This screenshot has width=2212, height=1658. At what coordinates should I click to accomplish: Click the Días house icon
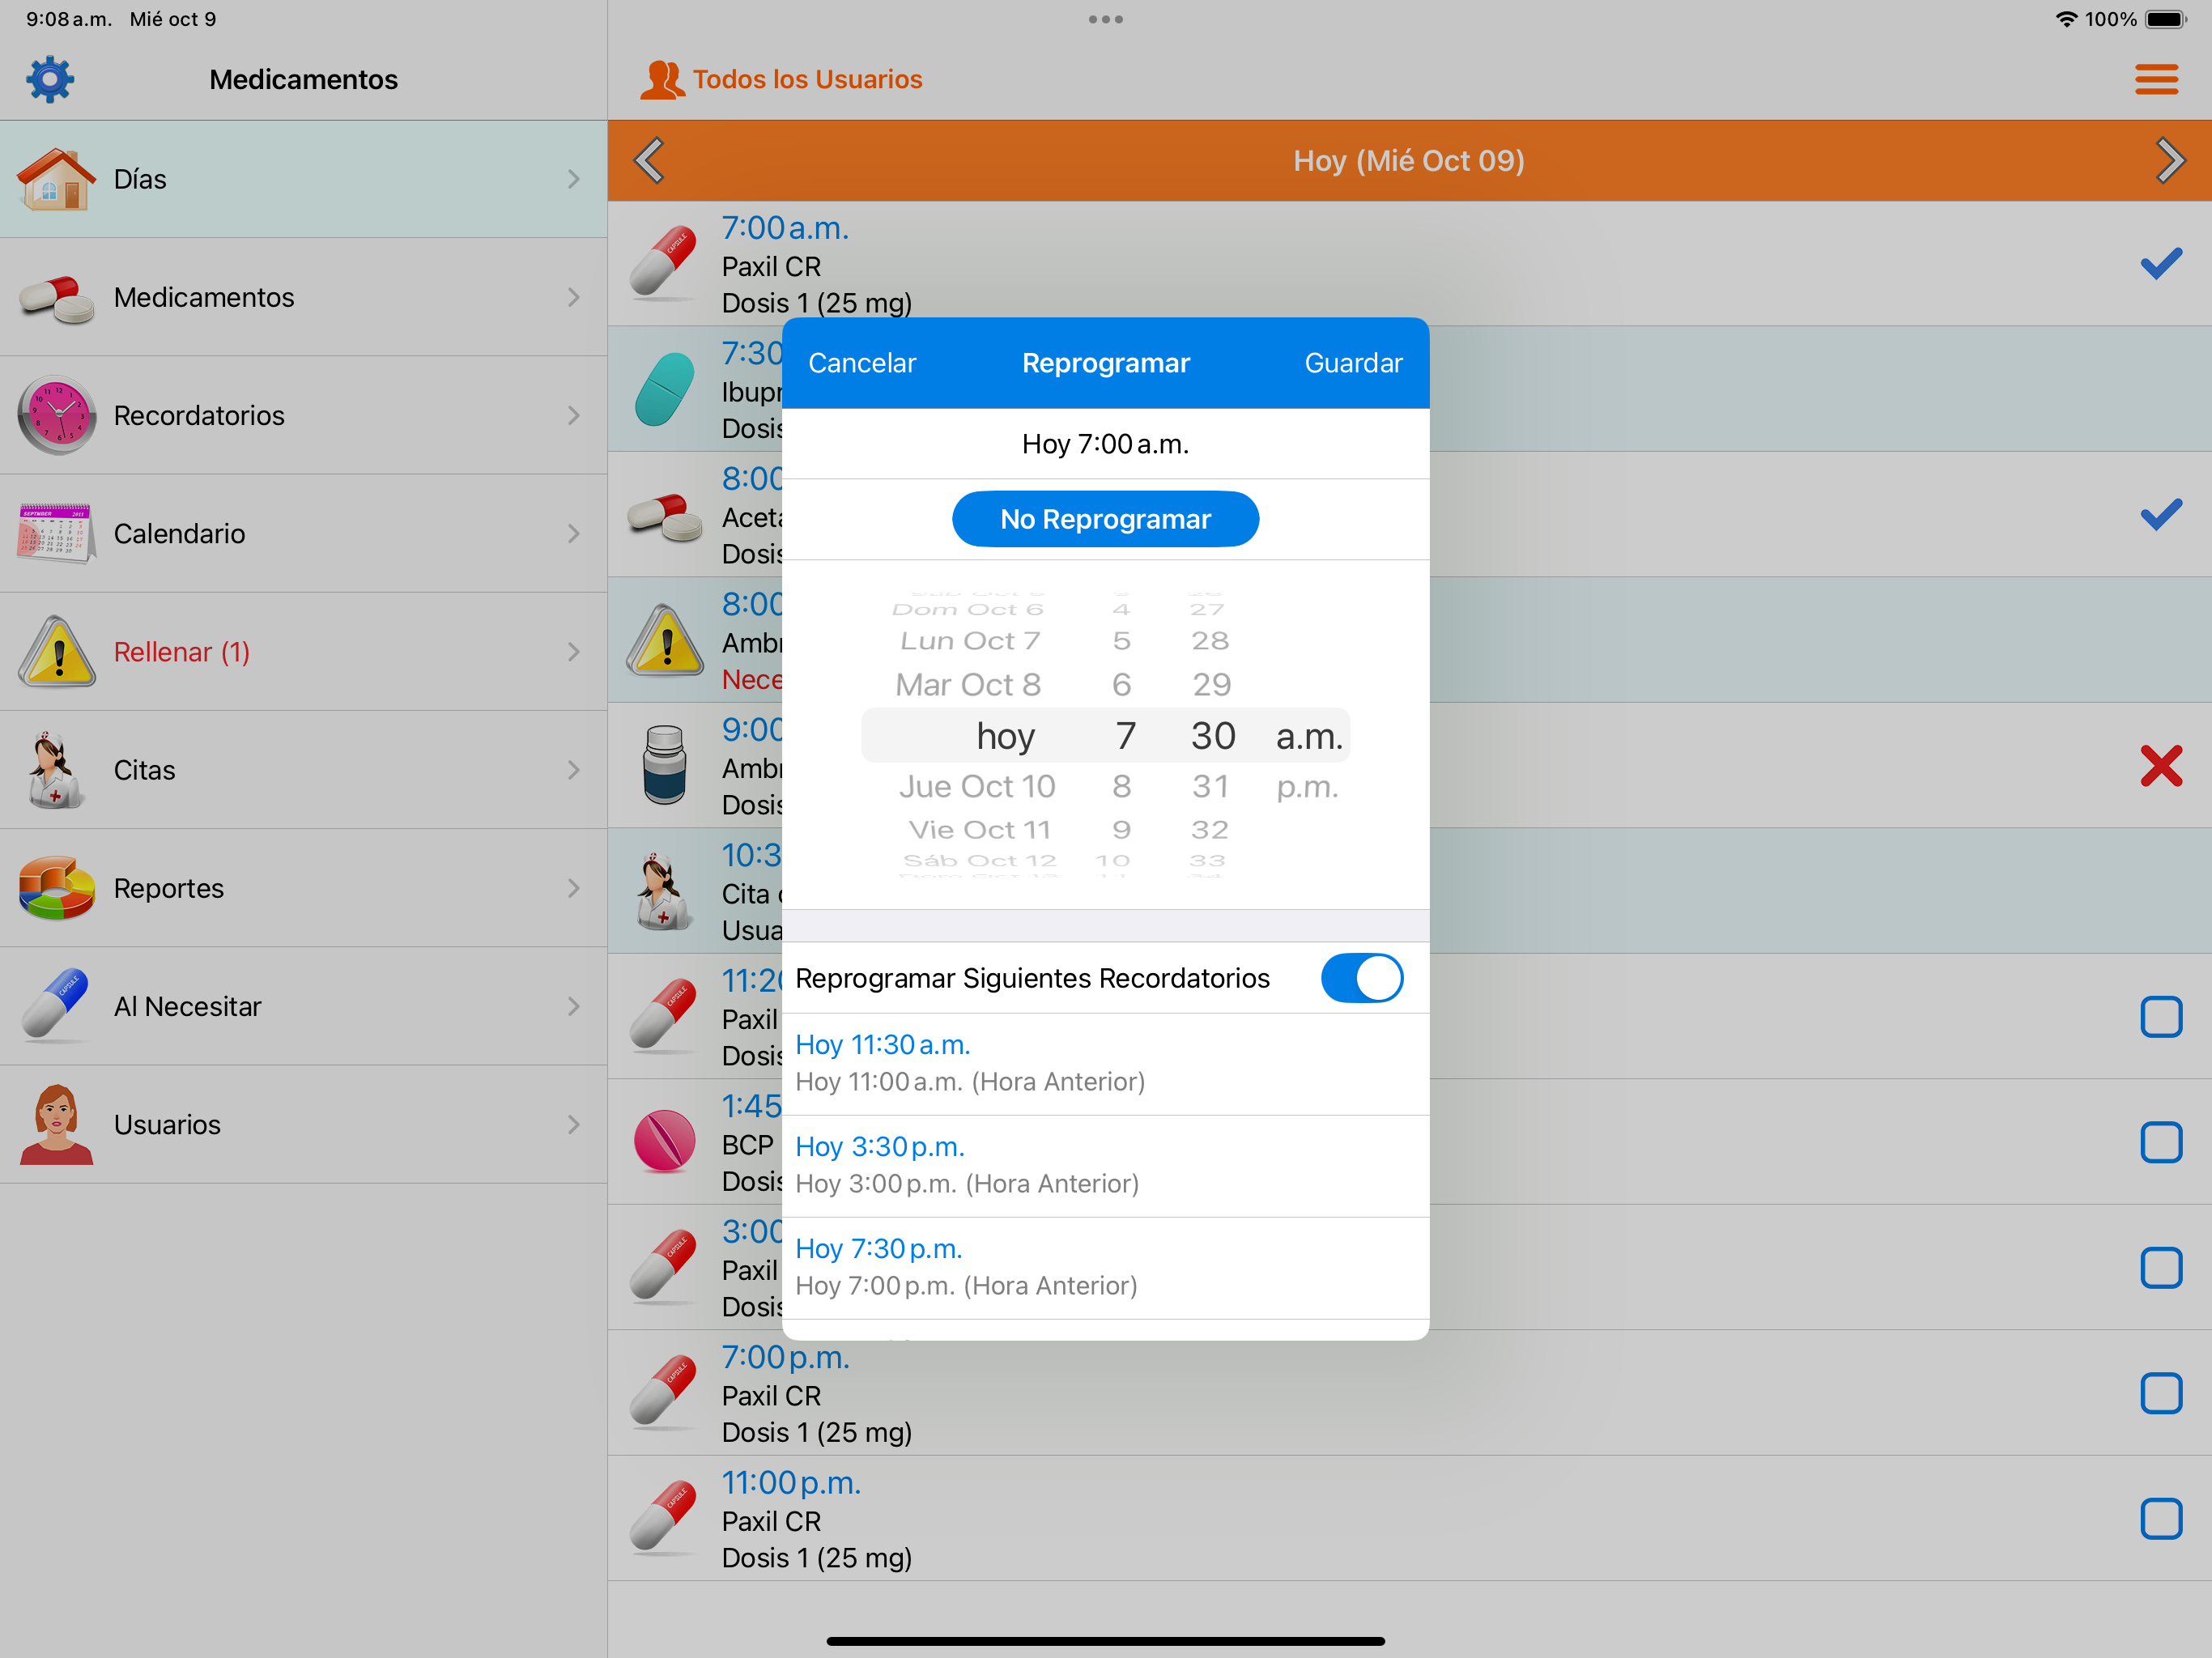point(56,179)
